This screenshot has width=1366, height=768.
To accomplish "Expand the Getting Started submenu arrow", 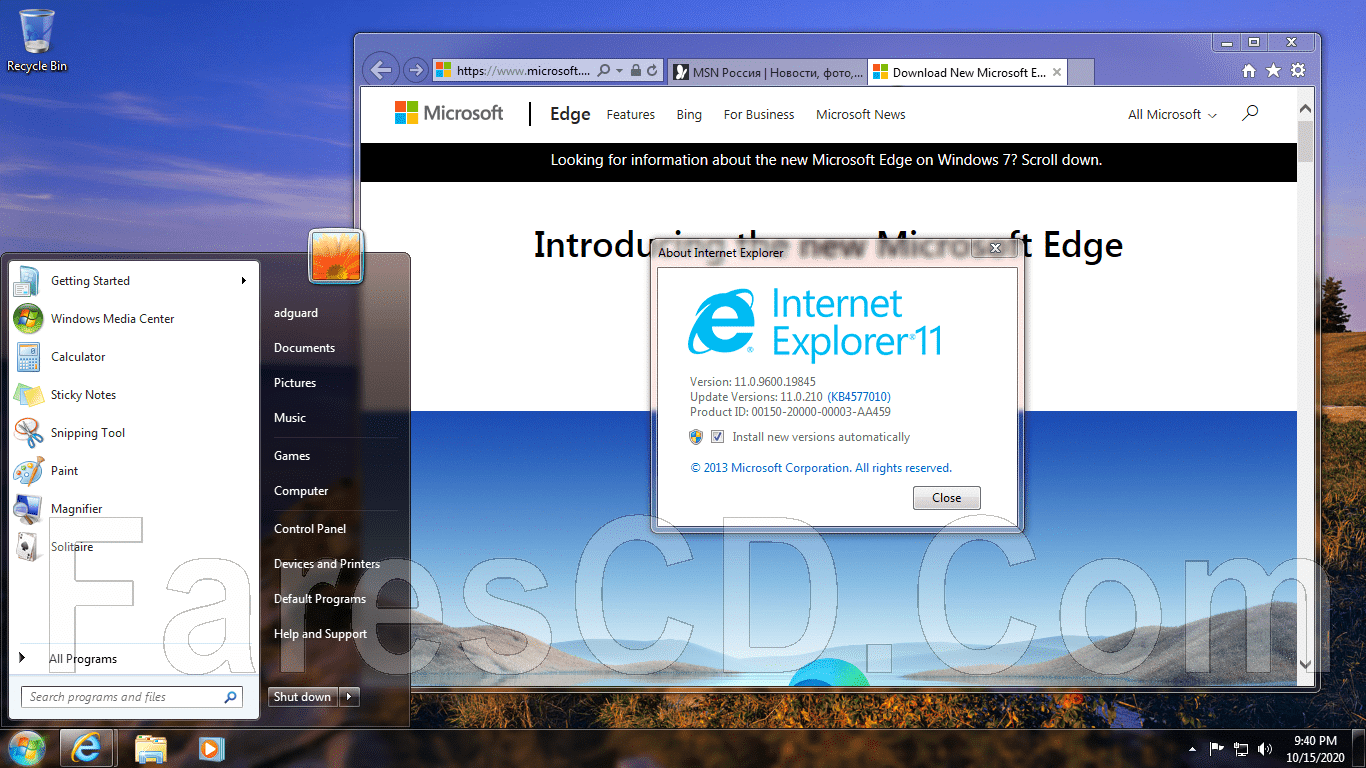I will (x=243, y=281).
